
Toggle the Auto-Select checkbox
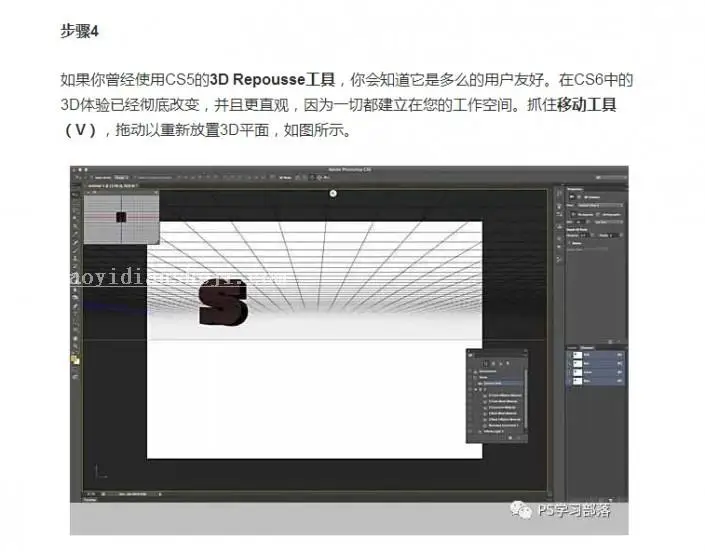(91, 178)
